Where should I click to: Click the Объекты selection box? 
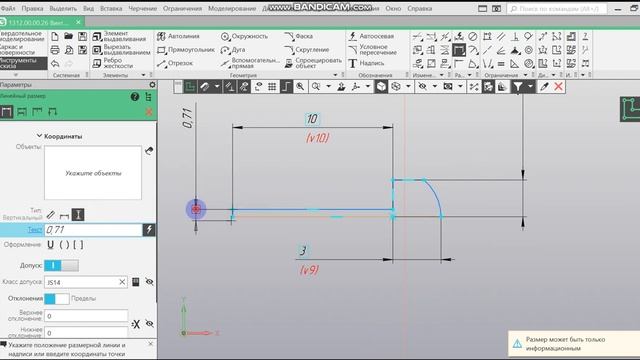93,173
